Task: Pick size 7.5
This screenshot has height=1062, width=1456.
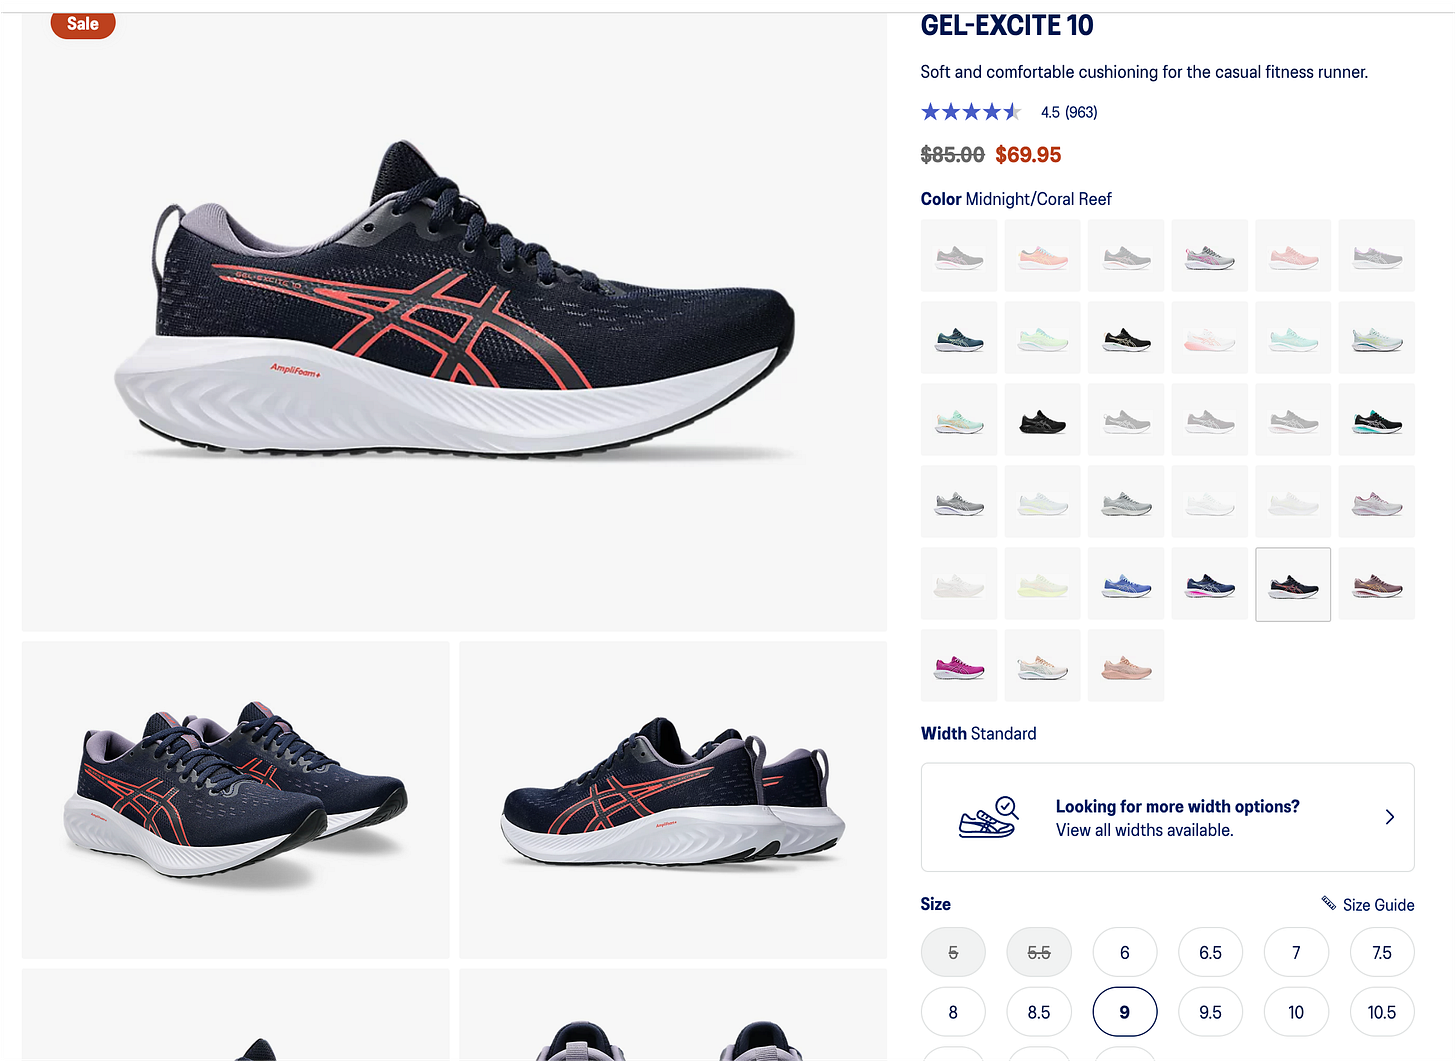Action: pyautogui.click(x=1382, y=953)
